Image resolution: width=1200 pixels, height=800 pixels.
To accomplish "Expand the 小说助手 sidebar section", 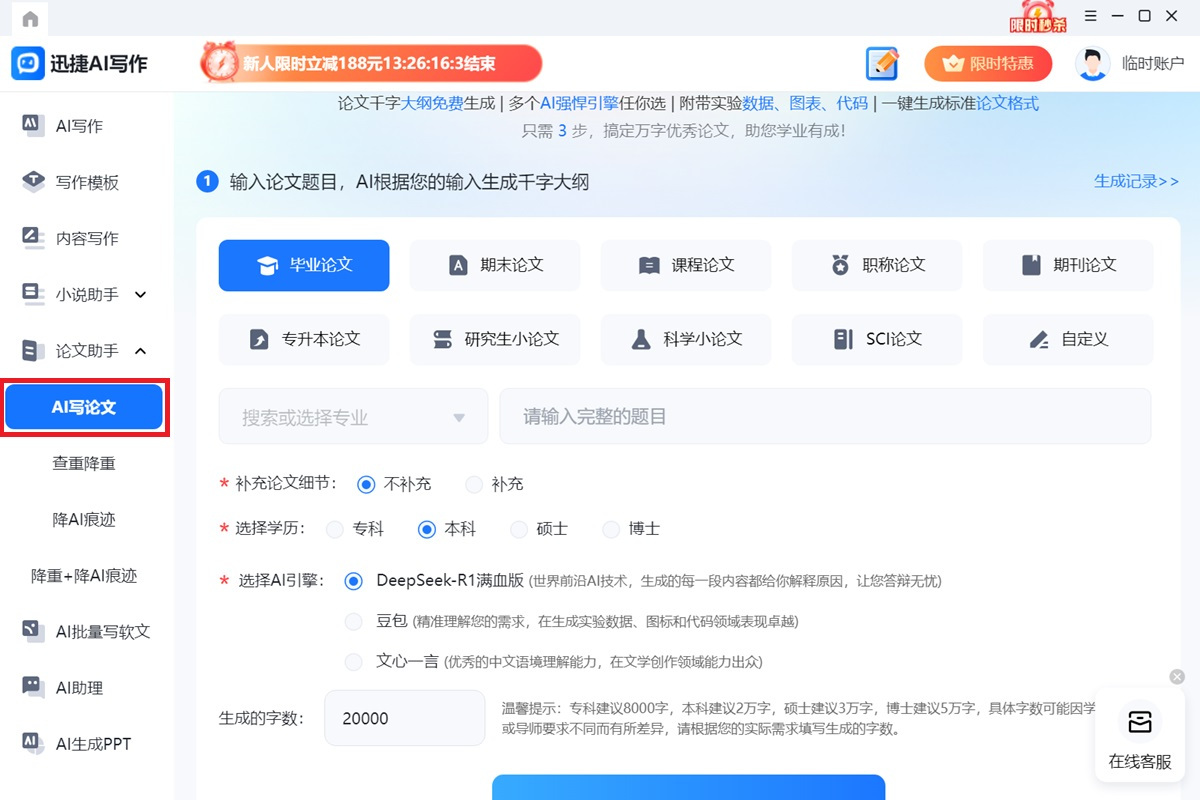I will [x=141, y=294].
